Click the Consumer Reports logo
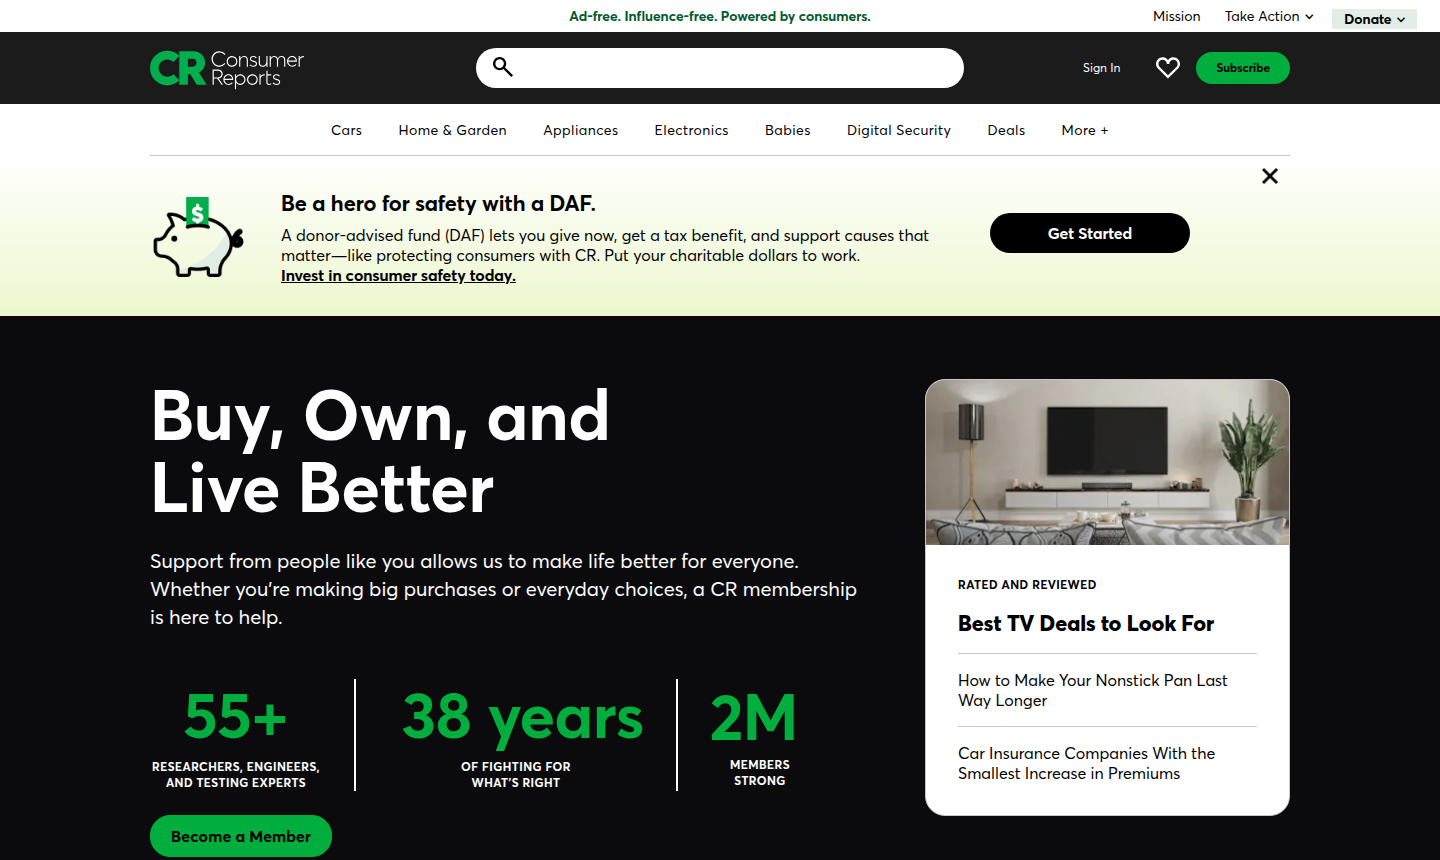This screenshot has height=860, width=1440. pos(227,69)
